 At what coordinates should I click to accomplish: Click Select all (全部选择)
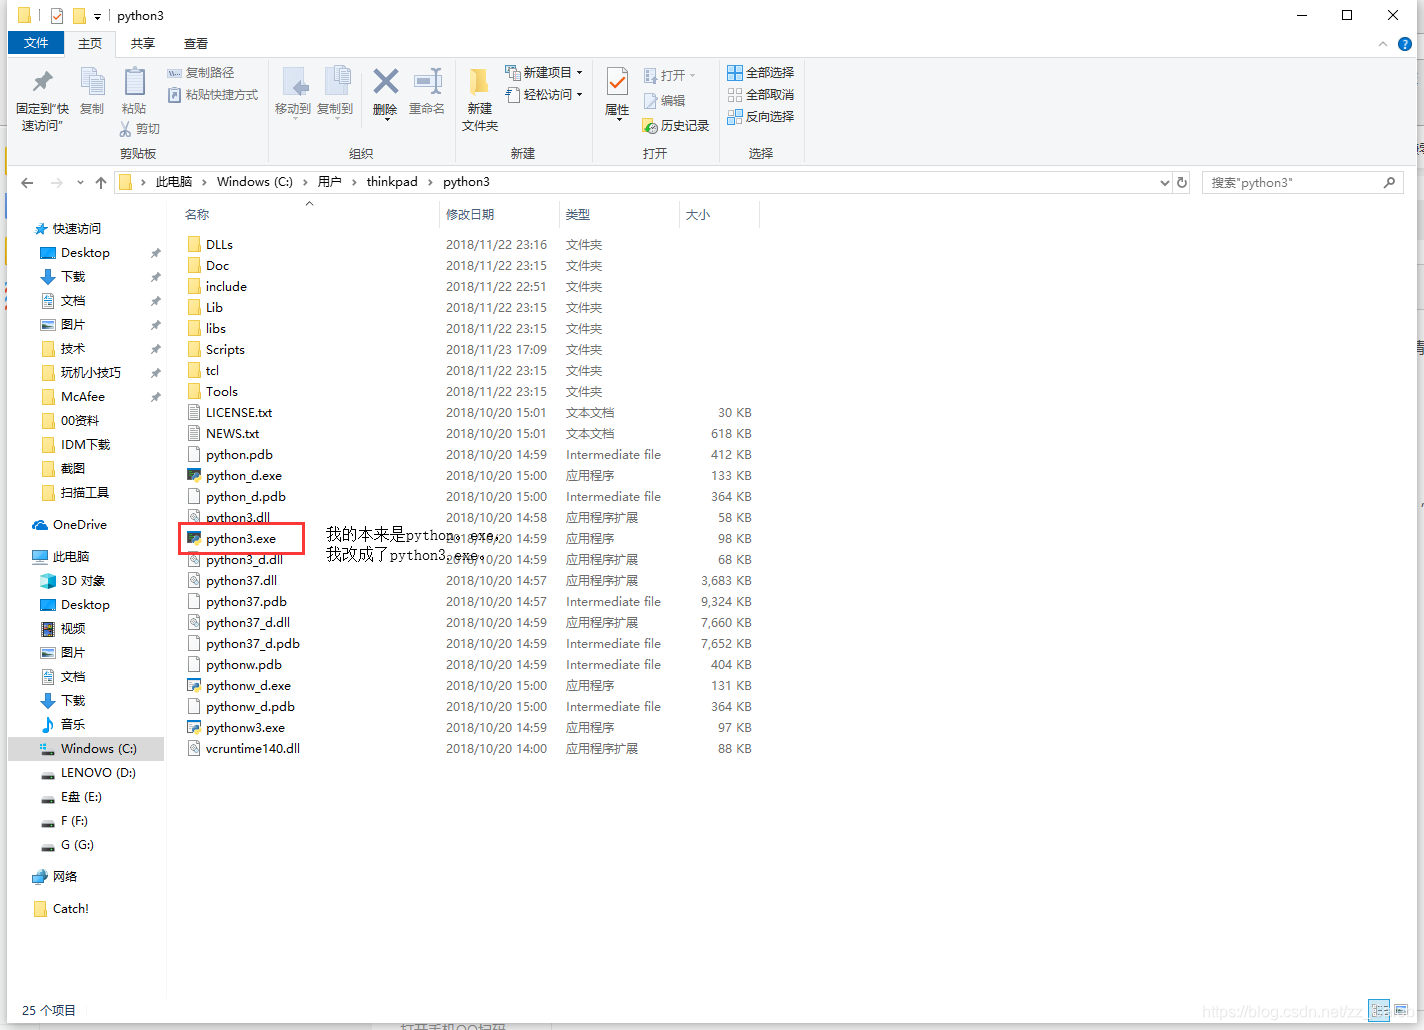[761, 73]
